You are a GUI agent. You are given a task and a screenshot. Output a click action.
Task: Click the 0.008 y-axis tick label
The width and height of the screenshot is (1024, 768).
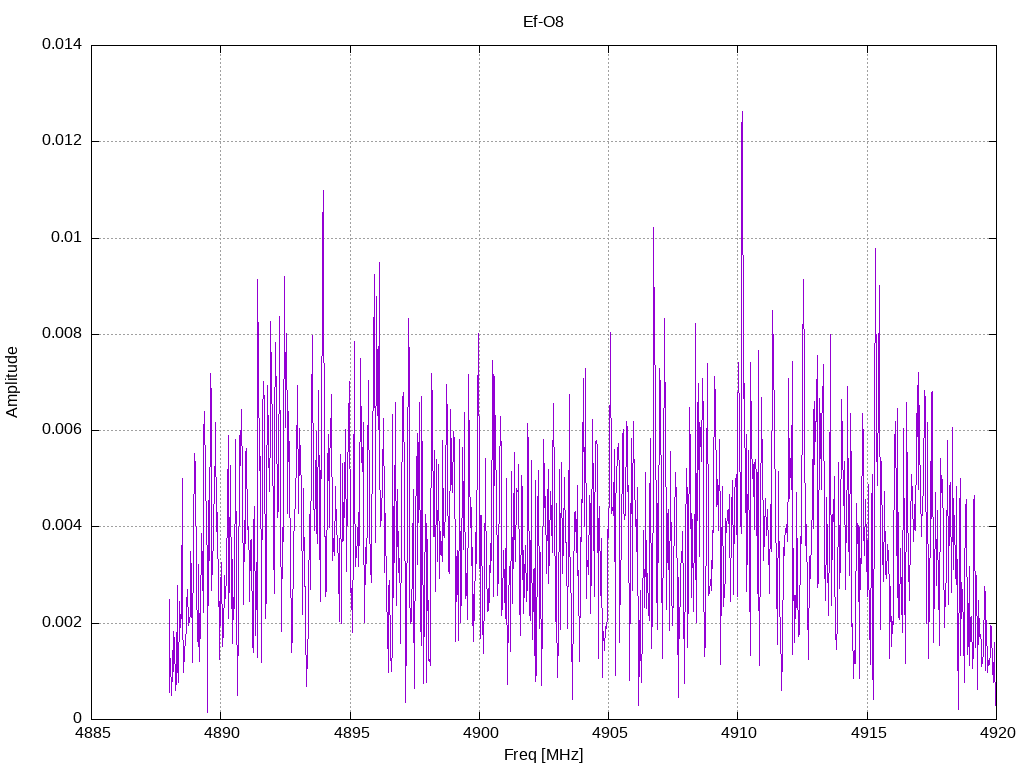(62, 334)
